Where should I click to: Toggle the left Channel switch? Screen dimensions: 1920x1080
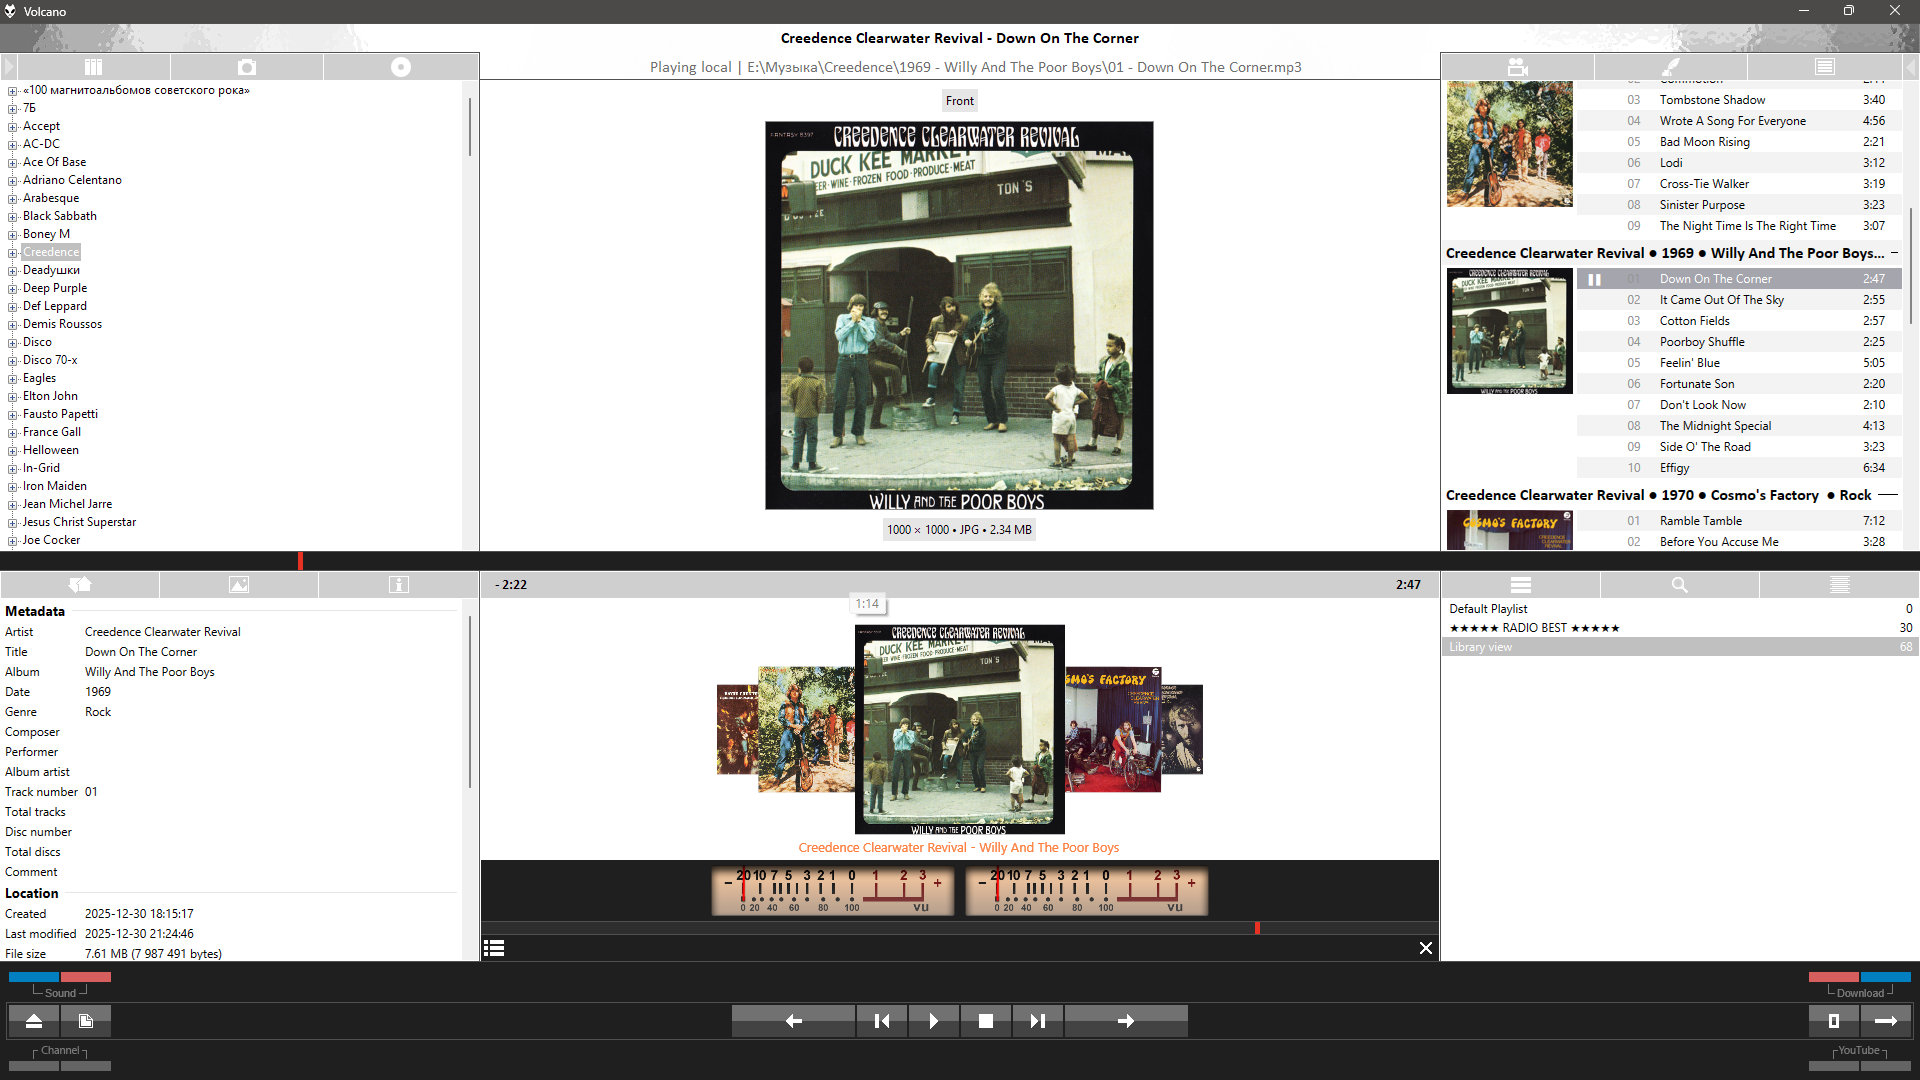[x=34, y=1066]
